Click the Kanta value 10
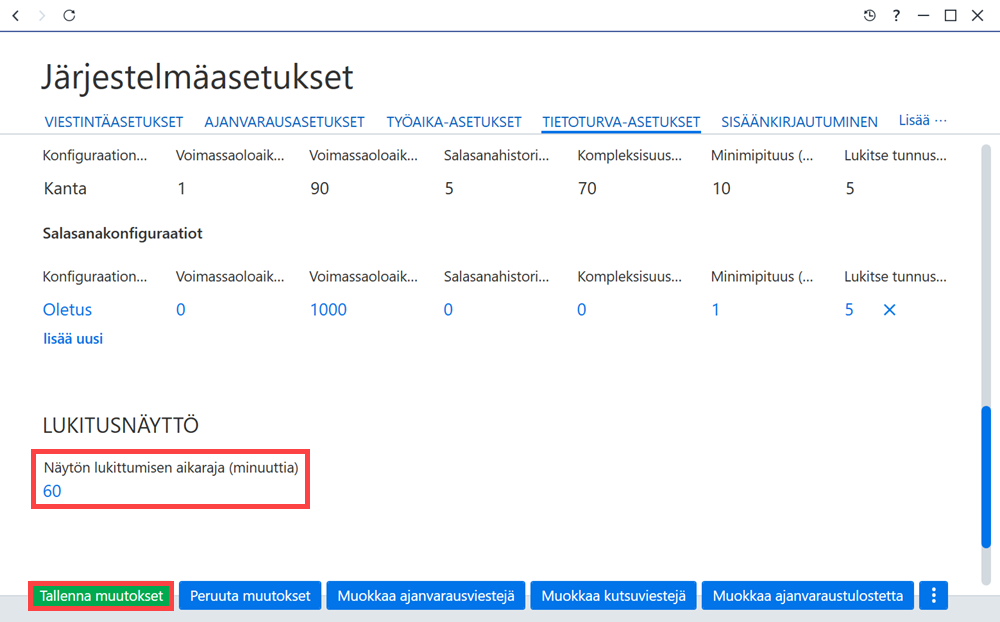 [721, 189]
